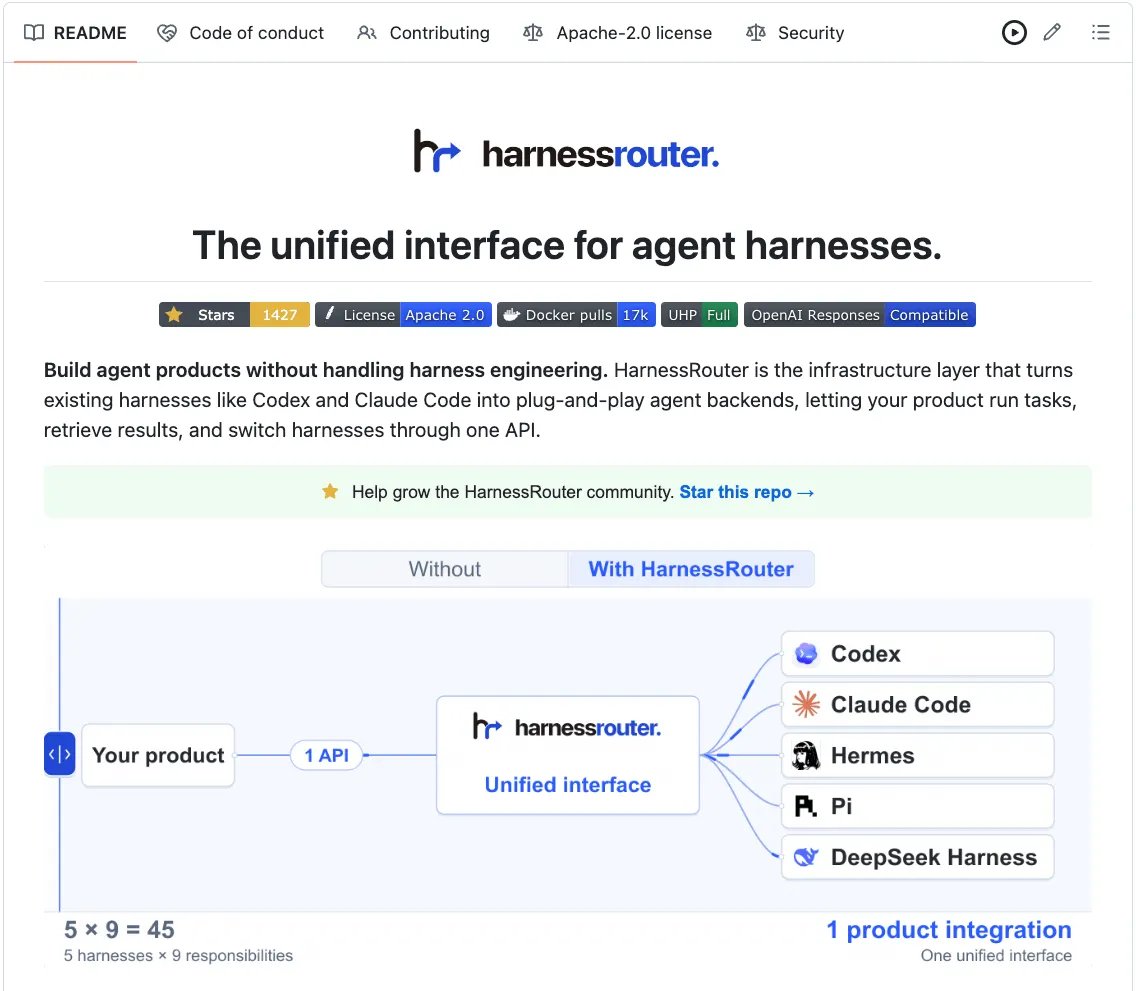
Task: Select the Claude Code harness label
Action: pos(901,704)
